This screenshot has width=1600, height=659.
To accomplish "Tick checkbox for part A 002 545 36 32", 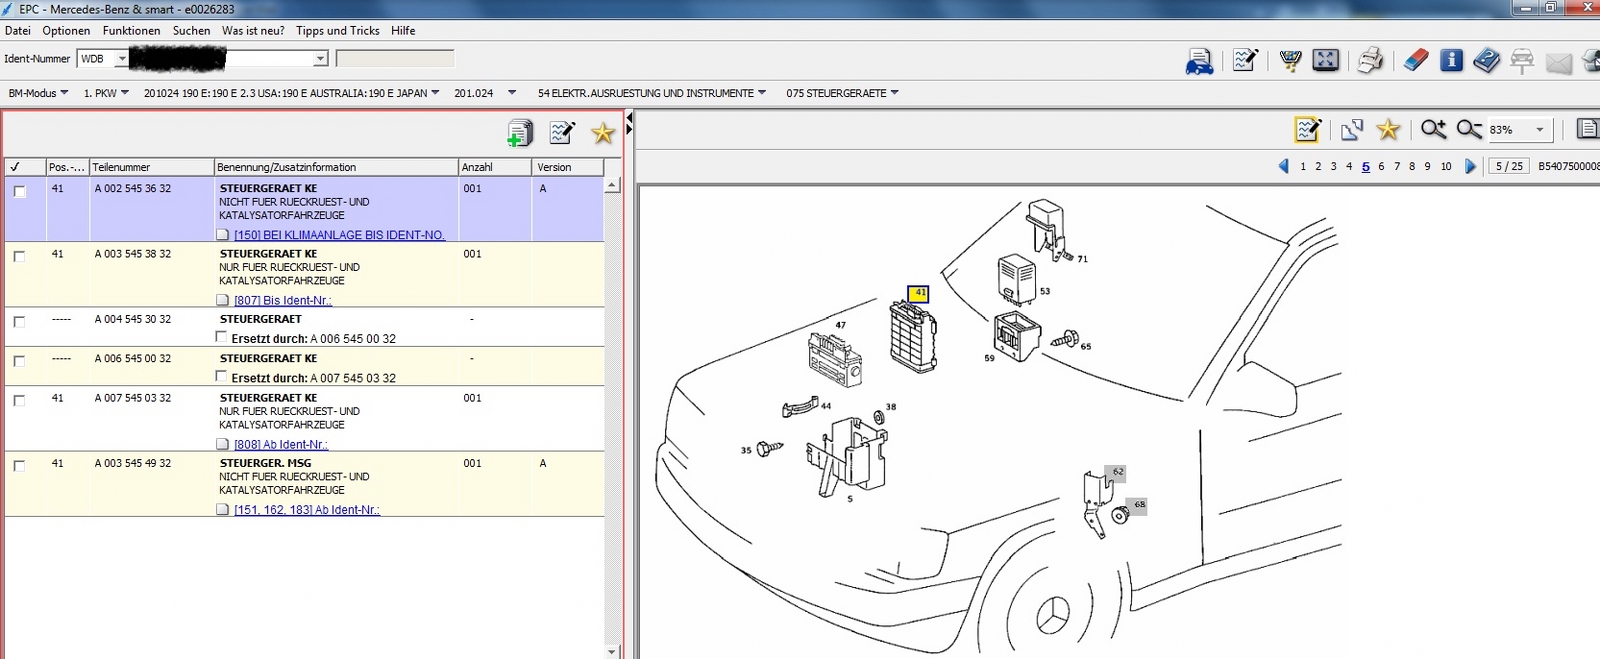I will click(19, 191).
